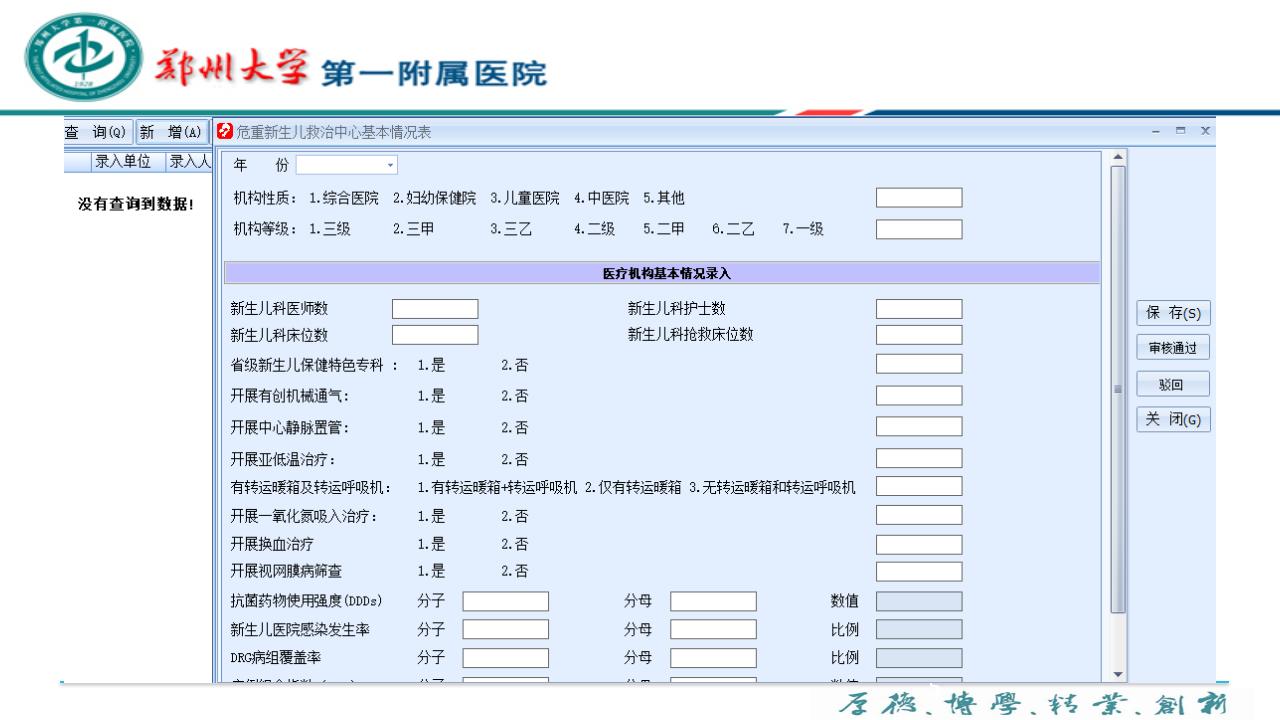Click the 新生儿科医师数 input field
Screen dimensions: 1280x720
point(435,309)
